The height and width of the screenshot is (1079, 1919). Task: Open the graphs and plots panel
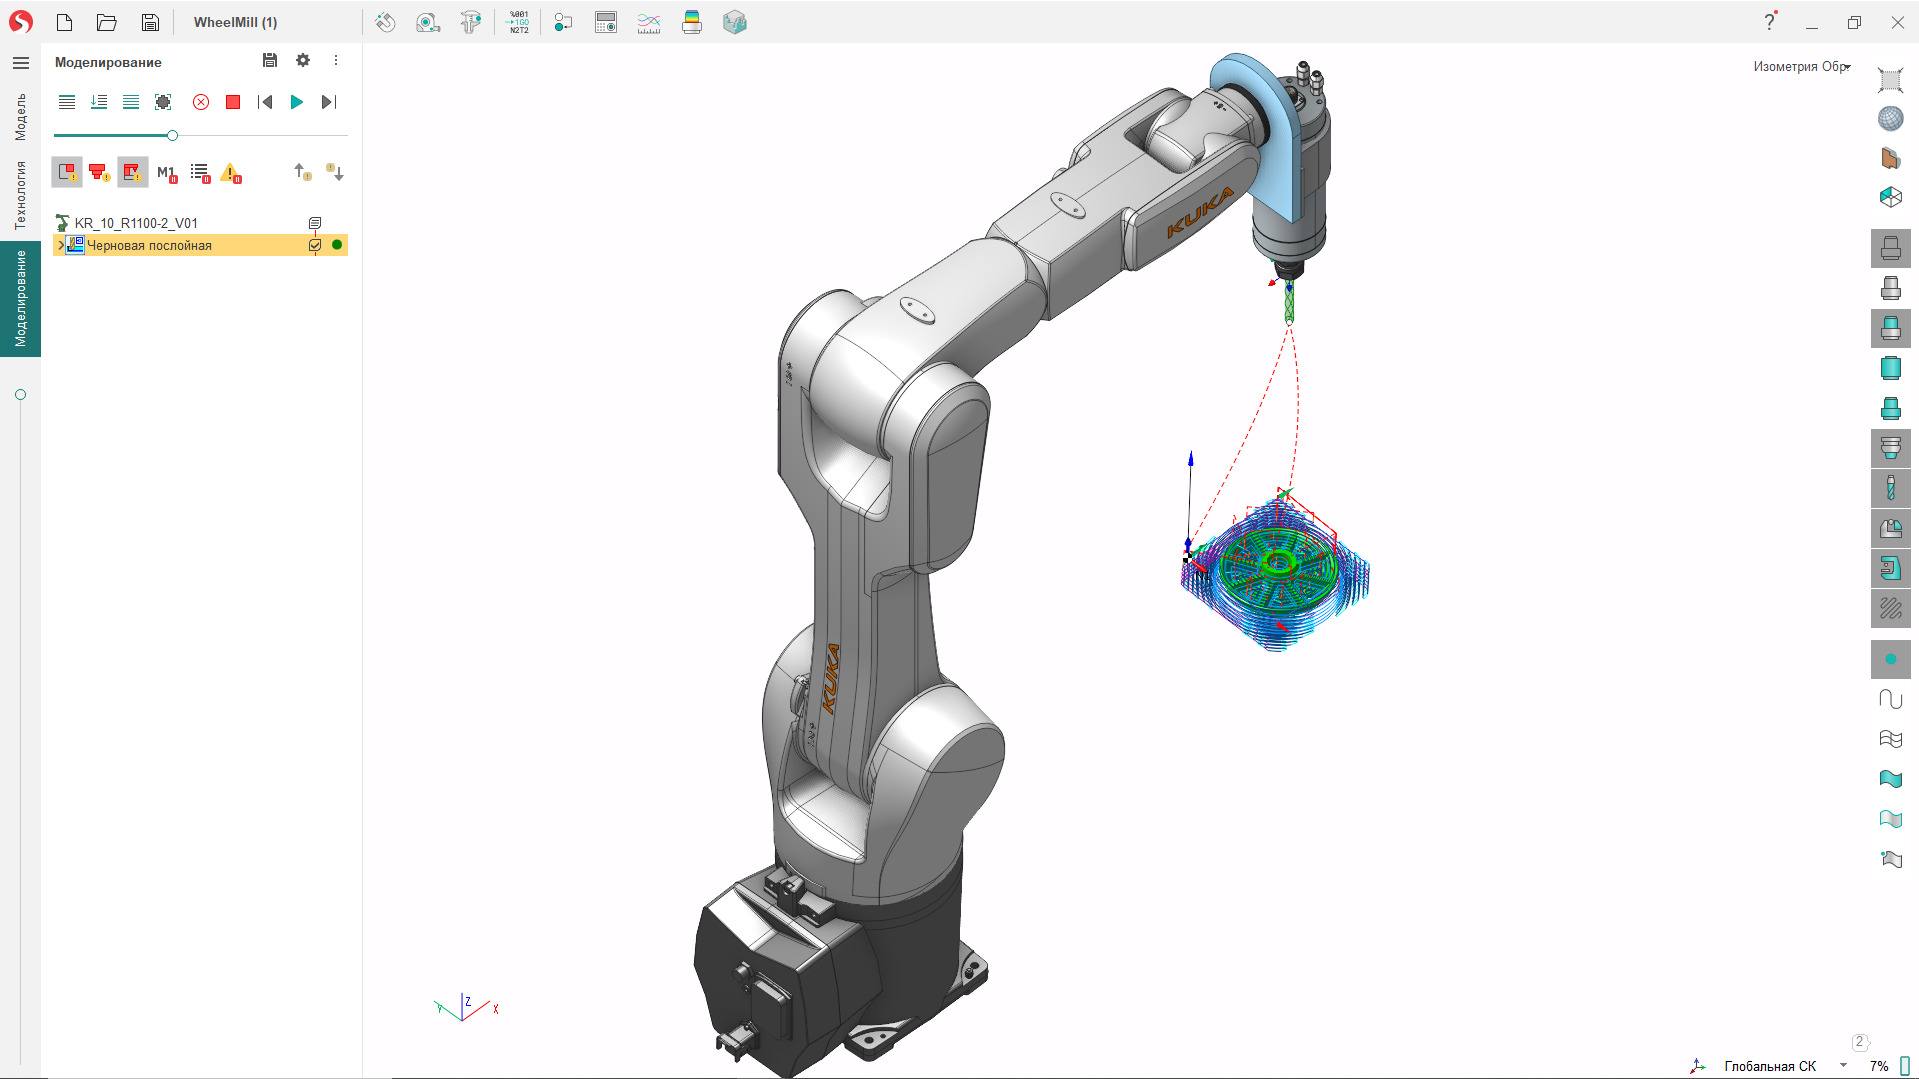[x=648, y=22]
